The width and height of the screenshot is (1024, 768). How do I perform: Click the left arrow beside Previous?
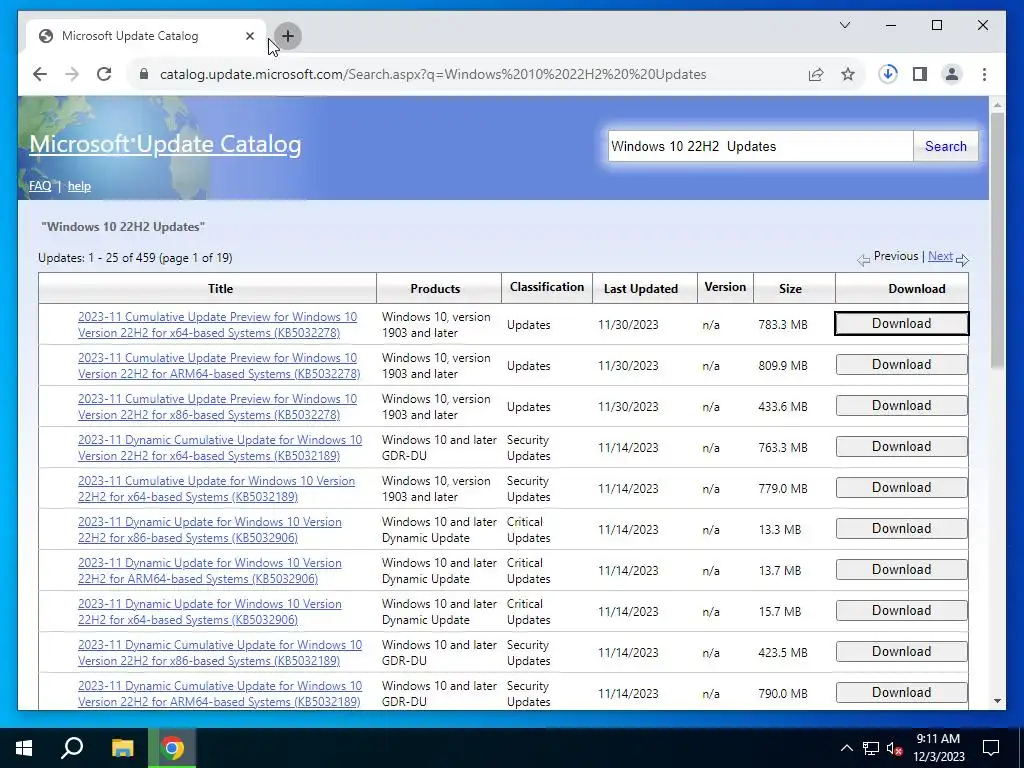click(863, 260)
